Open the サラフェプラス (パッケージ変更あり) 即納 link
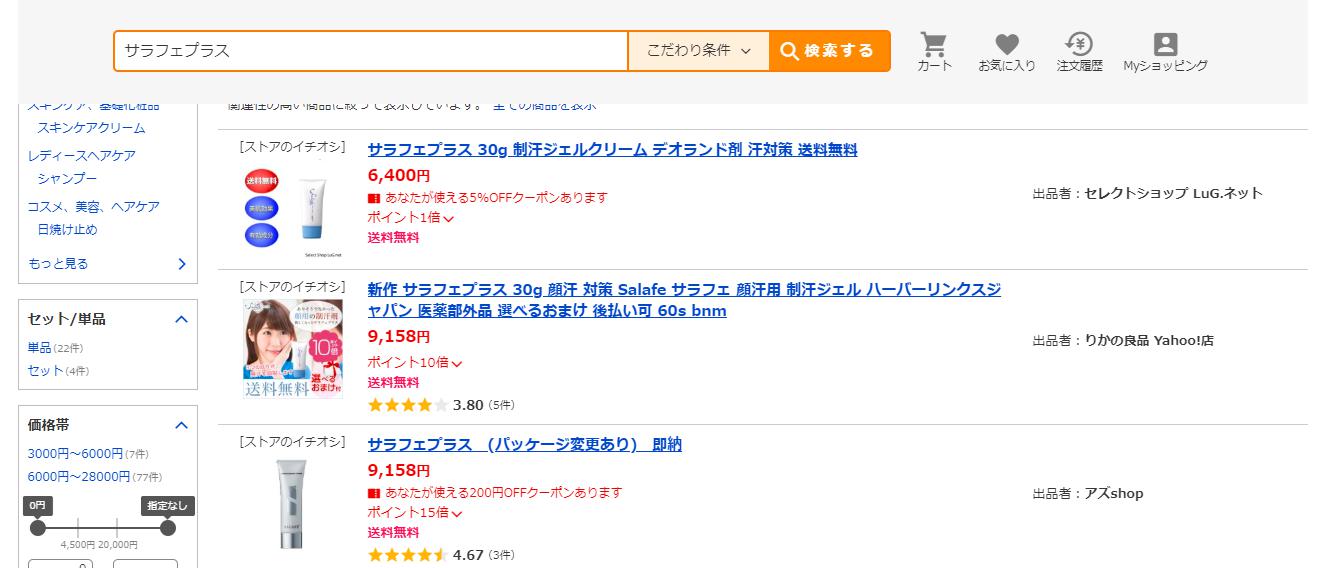 [524, 444]
